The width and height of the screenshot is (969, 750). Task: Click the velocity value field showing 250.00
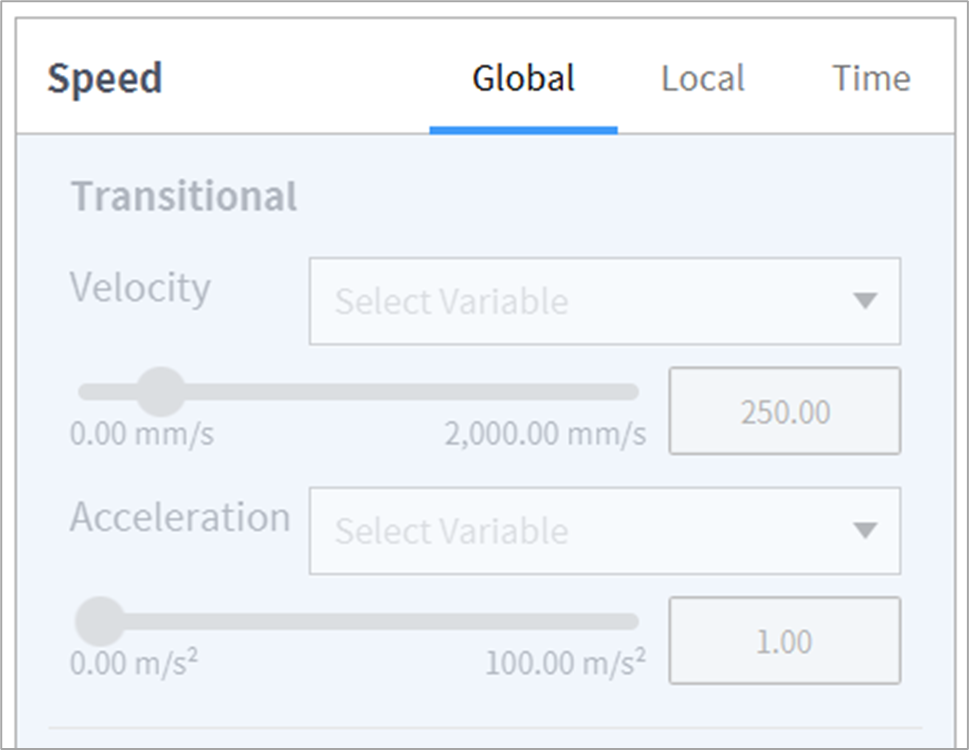784,411
